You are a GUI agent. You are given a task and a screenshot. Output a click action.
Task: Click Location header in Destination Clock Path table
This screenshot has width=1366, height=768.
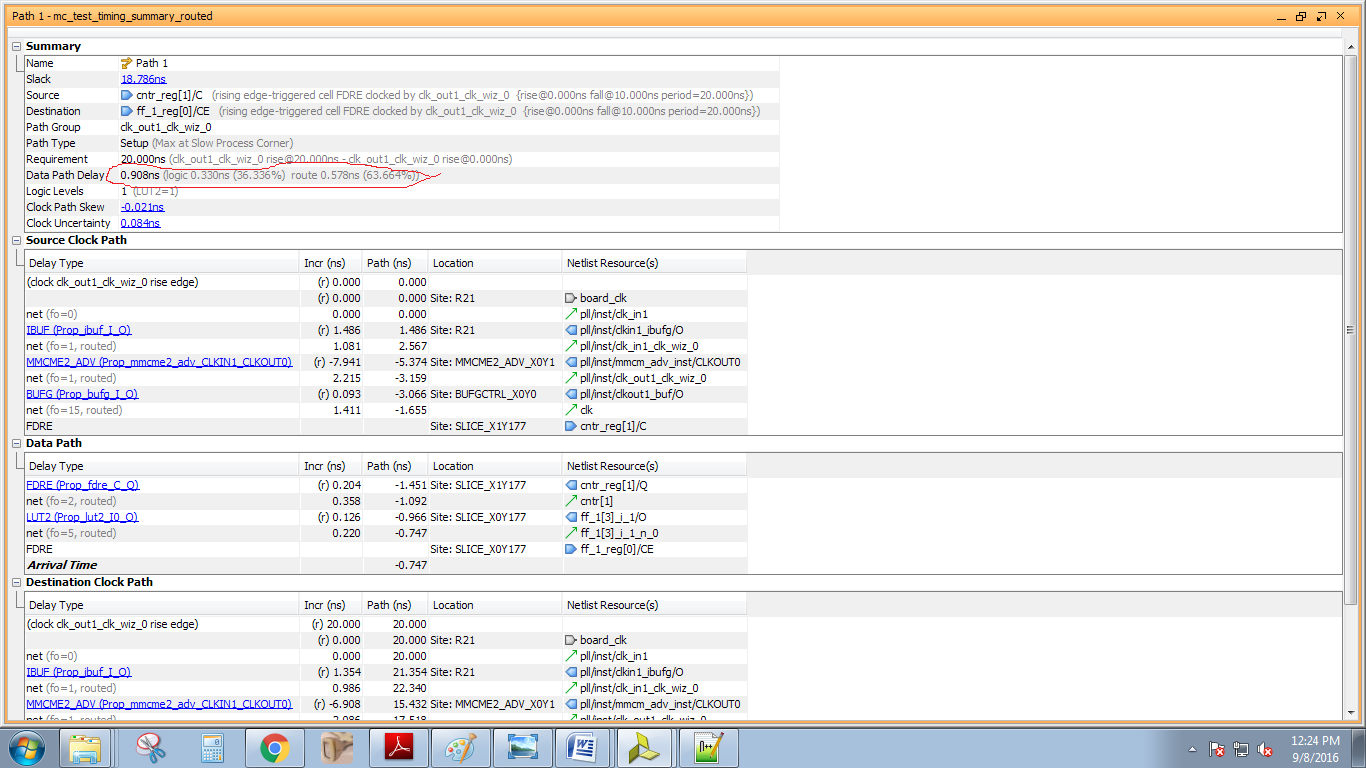tap(494, 605)
